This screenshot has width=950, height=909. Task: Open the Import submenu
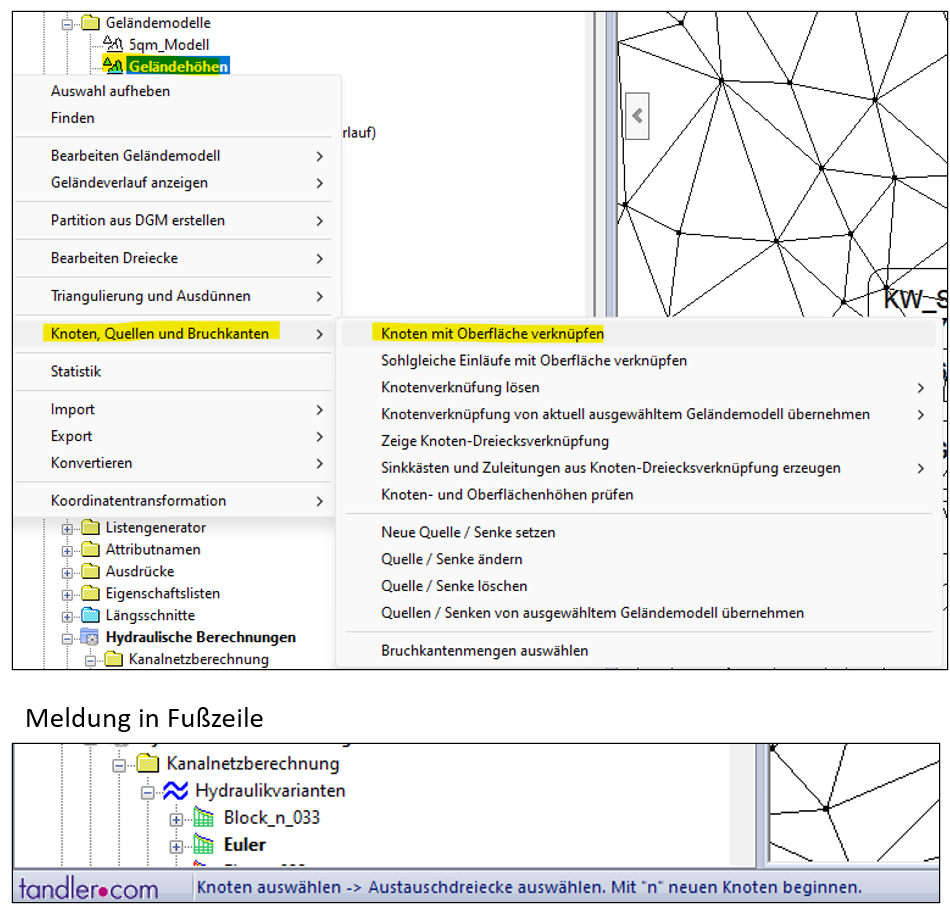coord(73,410)
